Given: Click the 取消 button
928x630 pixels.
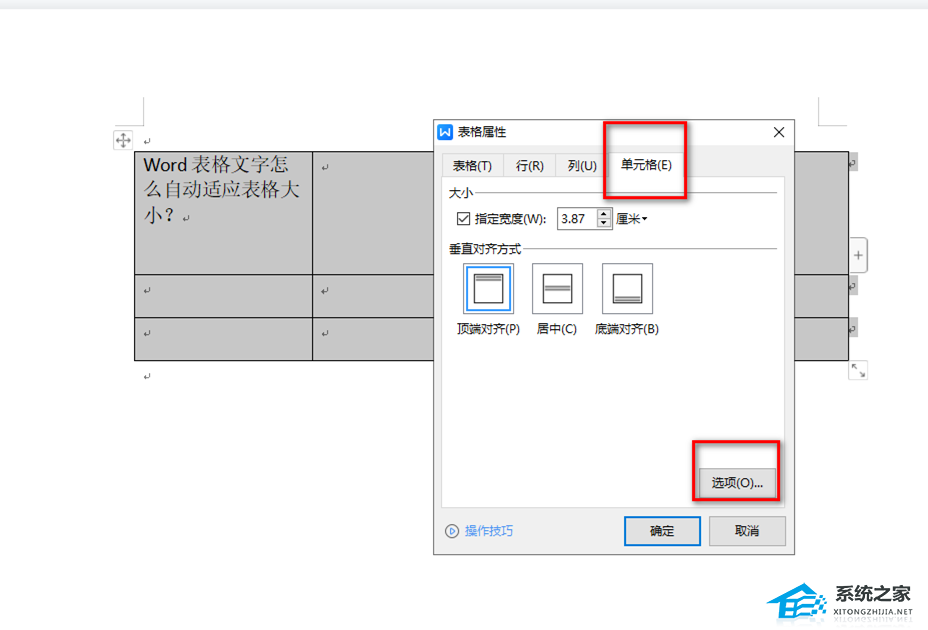Looking at the screenshot, I should (x=747, y=531).
